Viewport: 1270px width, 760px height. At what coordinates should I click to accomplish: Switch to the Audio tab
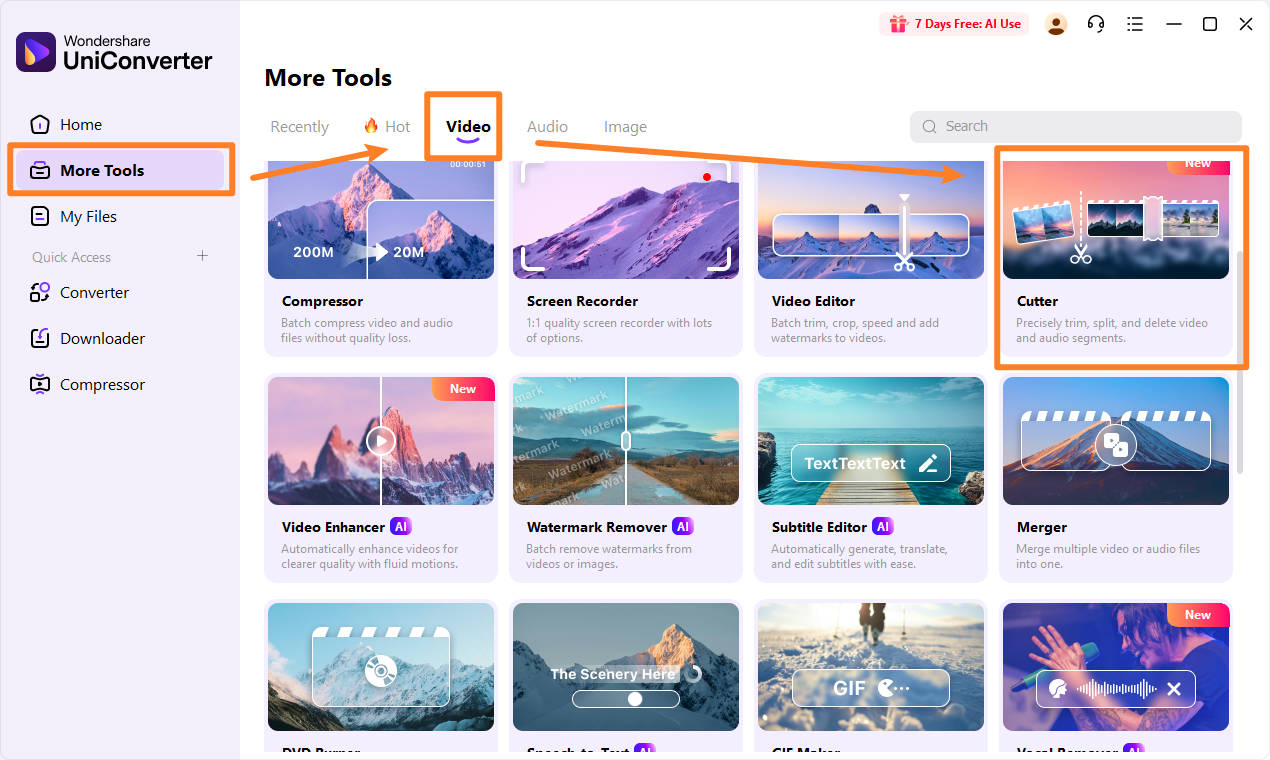pyautogui.click(x=547, y=127)
